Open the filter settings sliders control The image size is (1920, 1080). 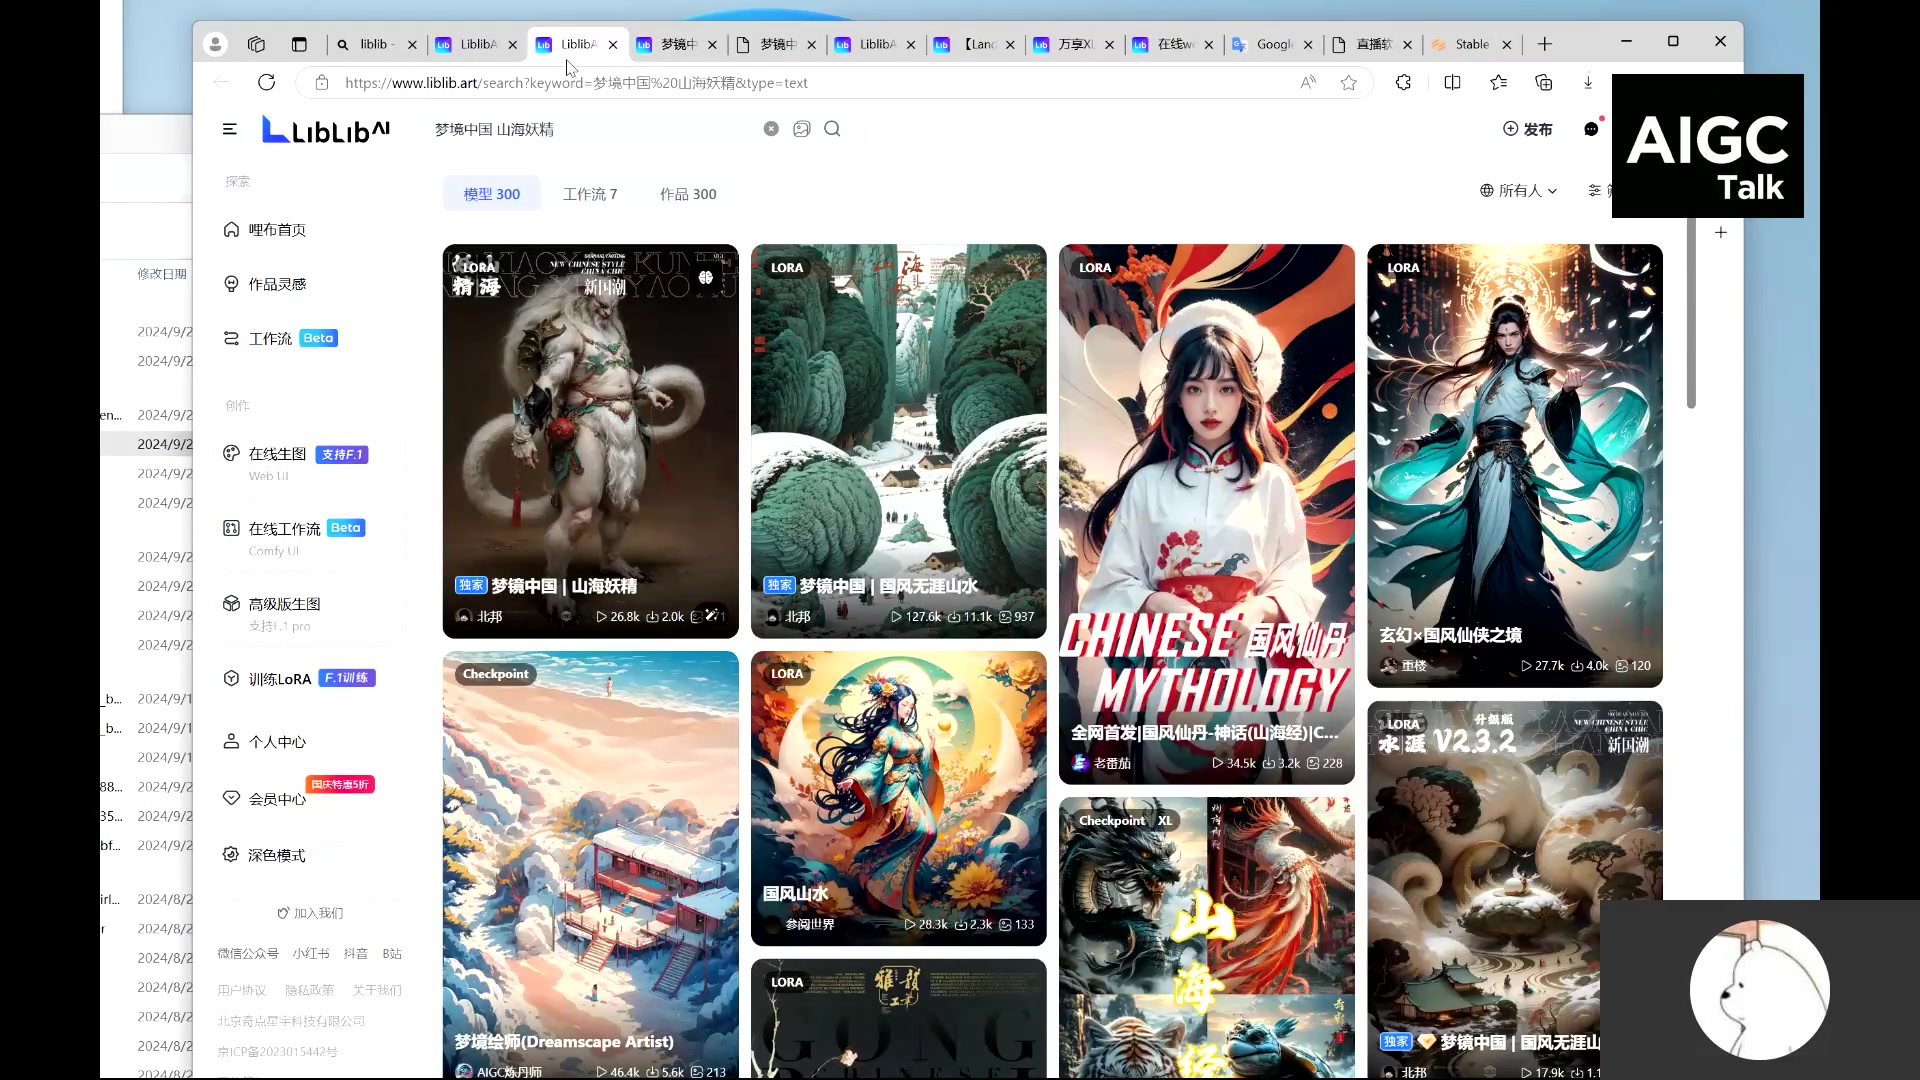1597,190
